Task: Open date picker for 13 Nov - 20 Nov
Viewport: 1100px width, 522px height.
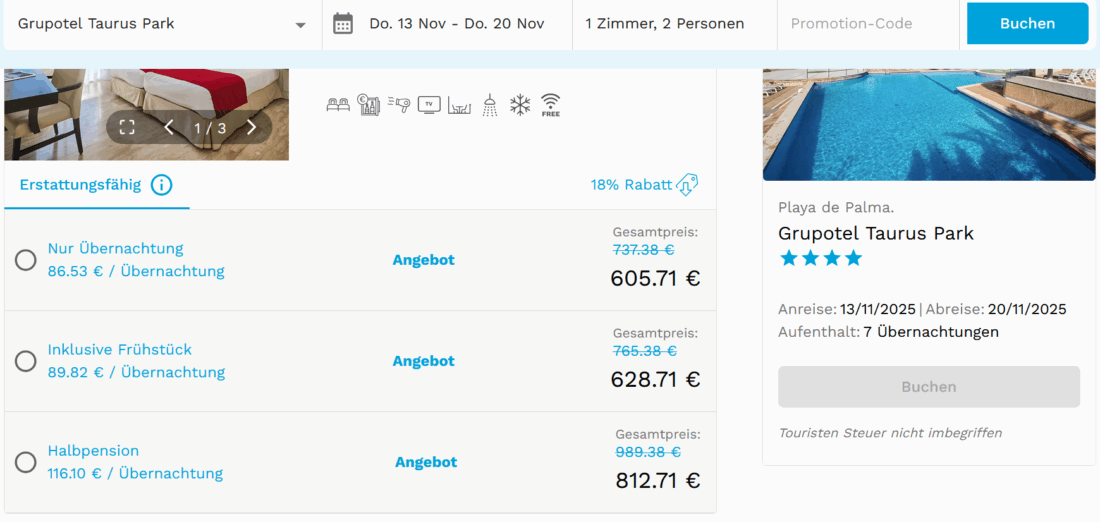Action: click(446, 24)
